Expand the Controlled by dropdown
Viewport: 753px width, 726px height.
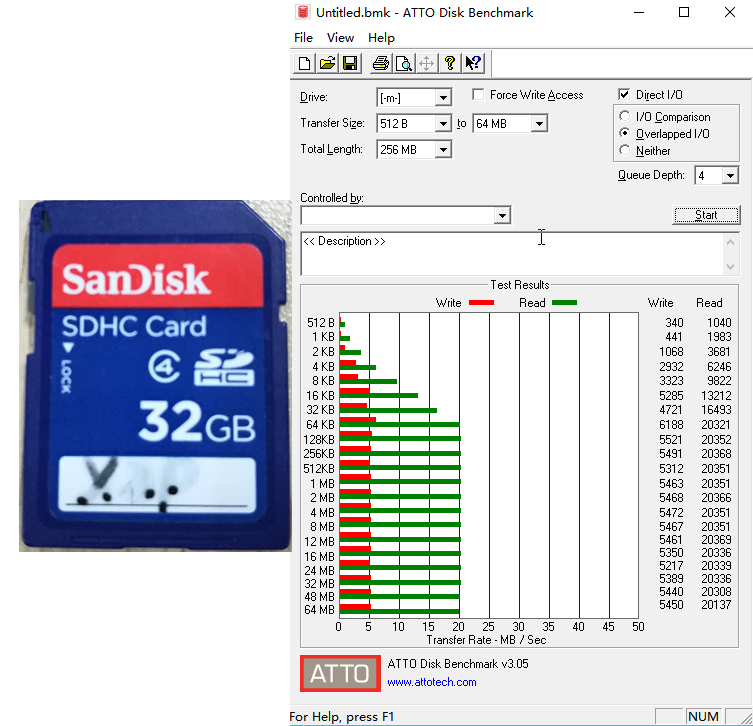click(x=502, y=215)
